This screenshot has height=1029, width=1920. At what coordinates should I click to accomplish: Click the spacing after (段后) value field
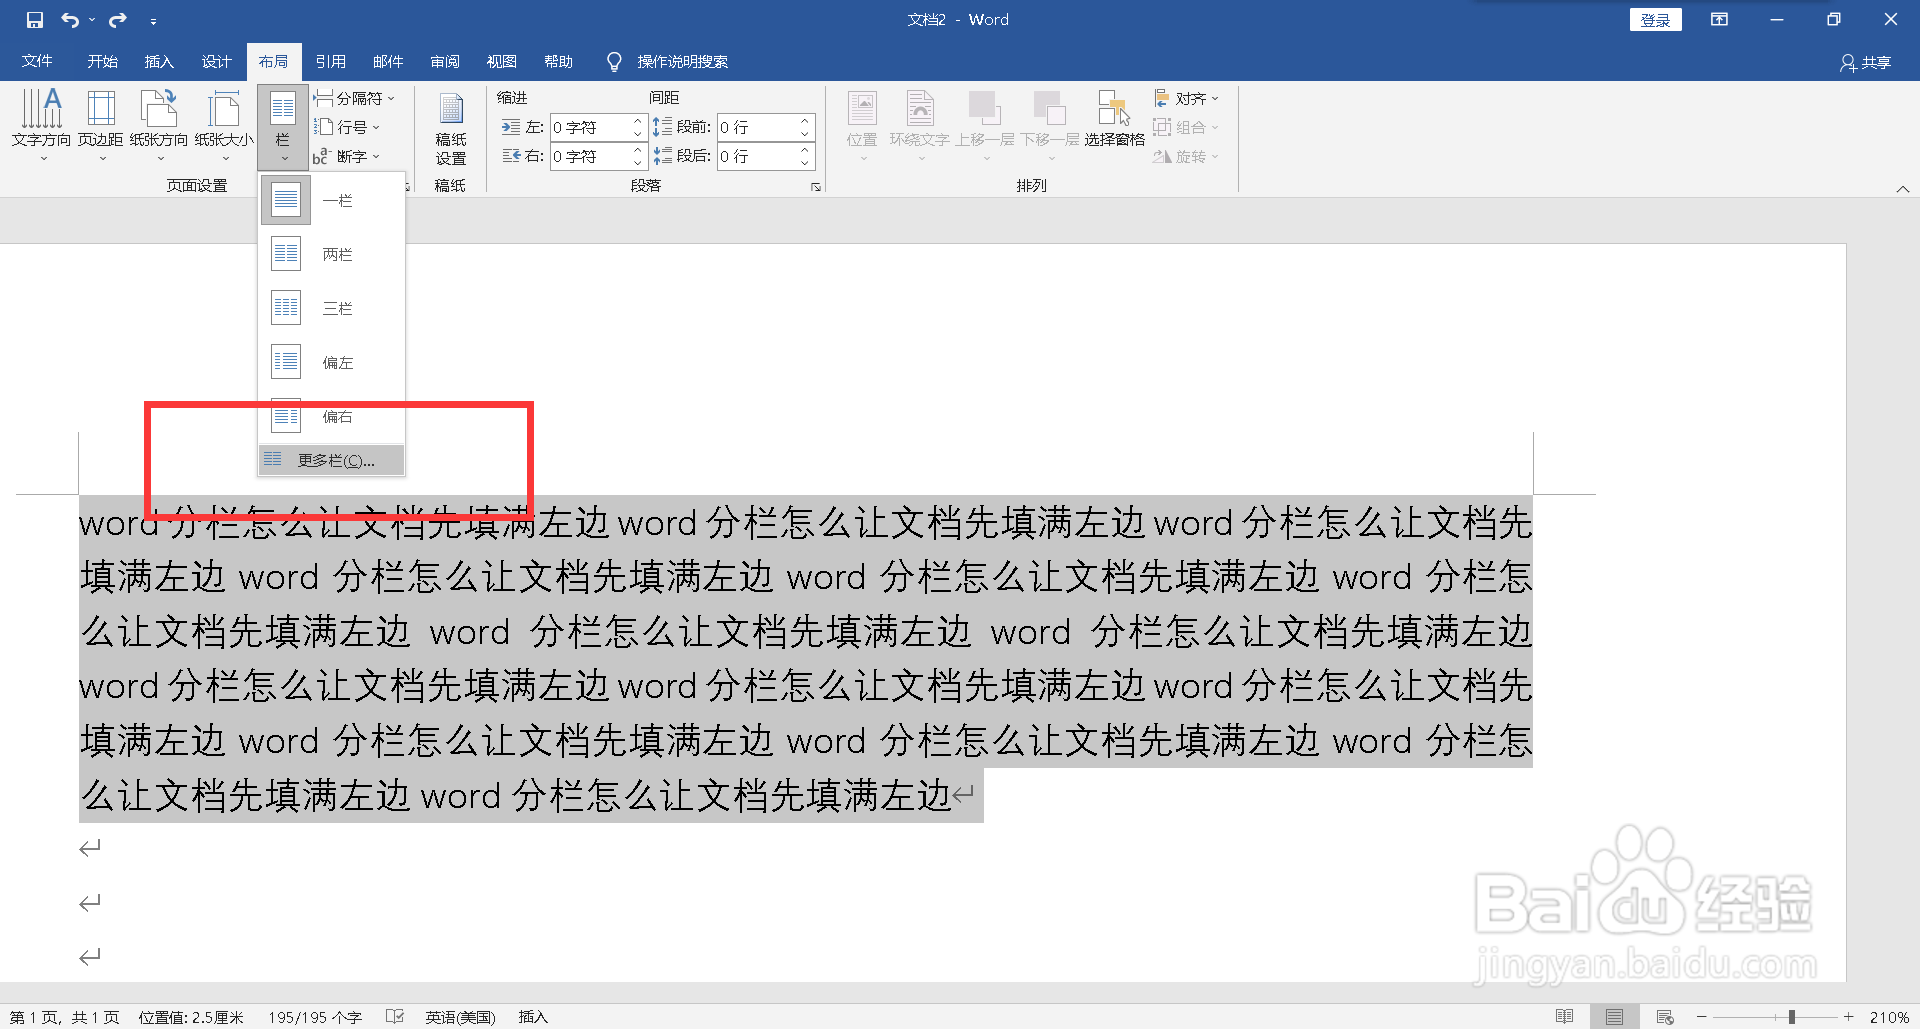(x=757, y=156)
